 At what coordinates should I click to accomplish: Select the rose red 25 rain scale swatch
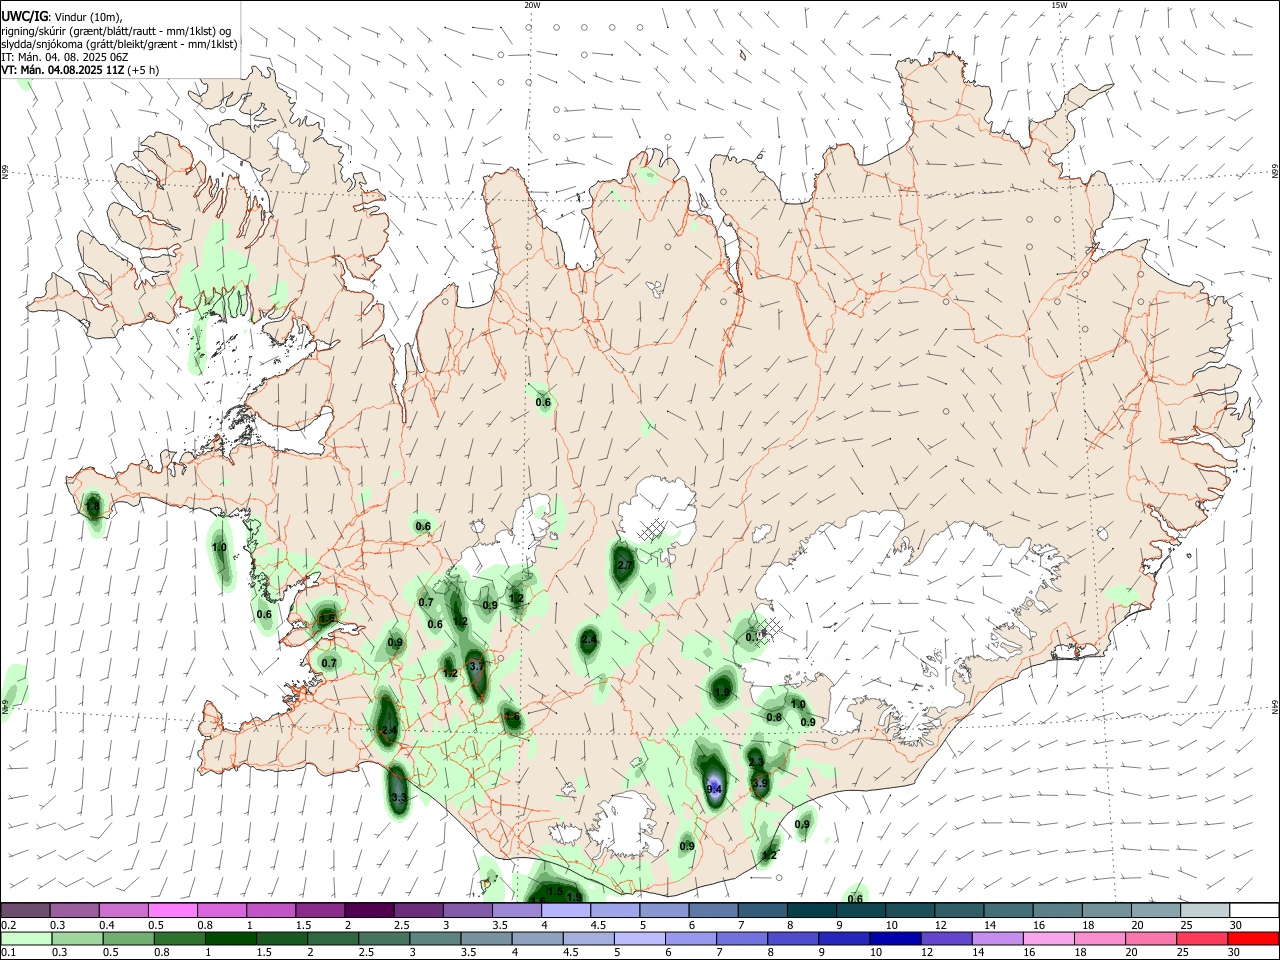pyautogui.click(x=1201, y=938)
